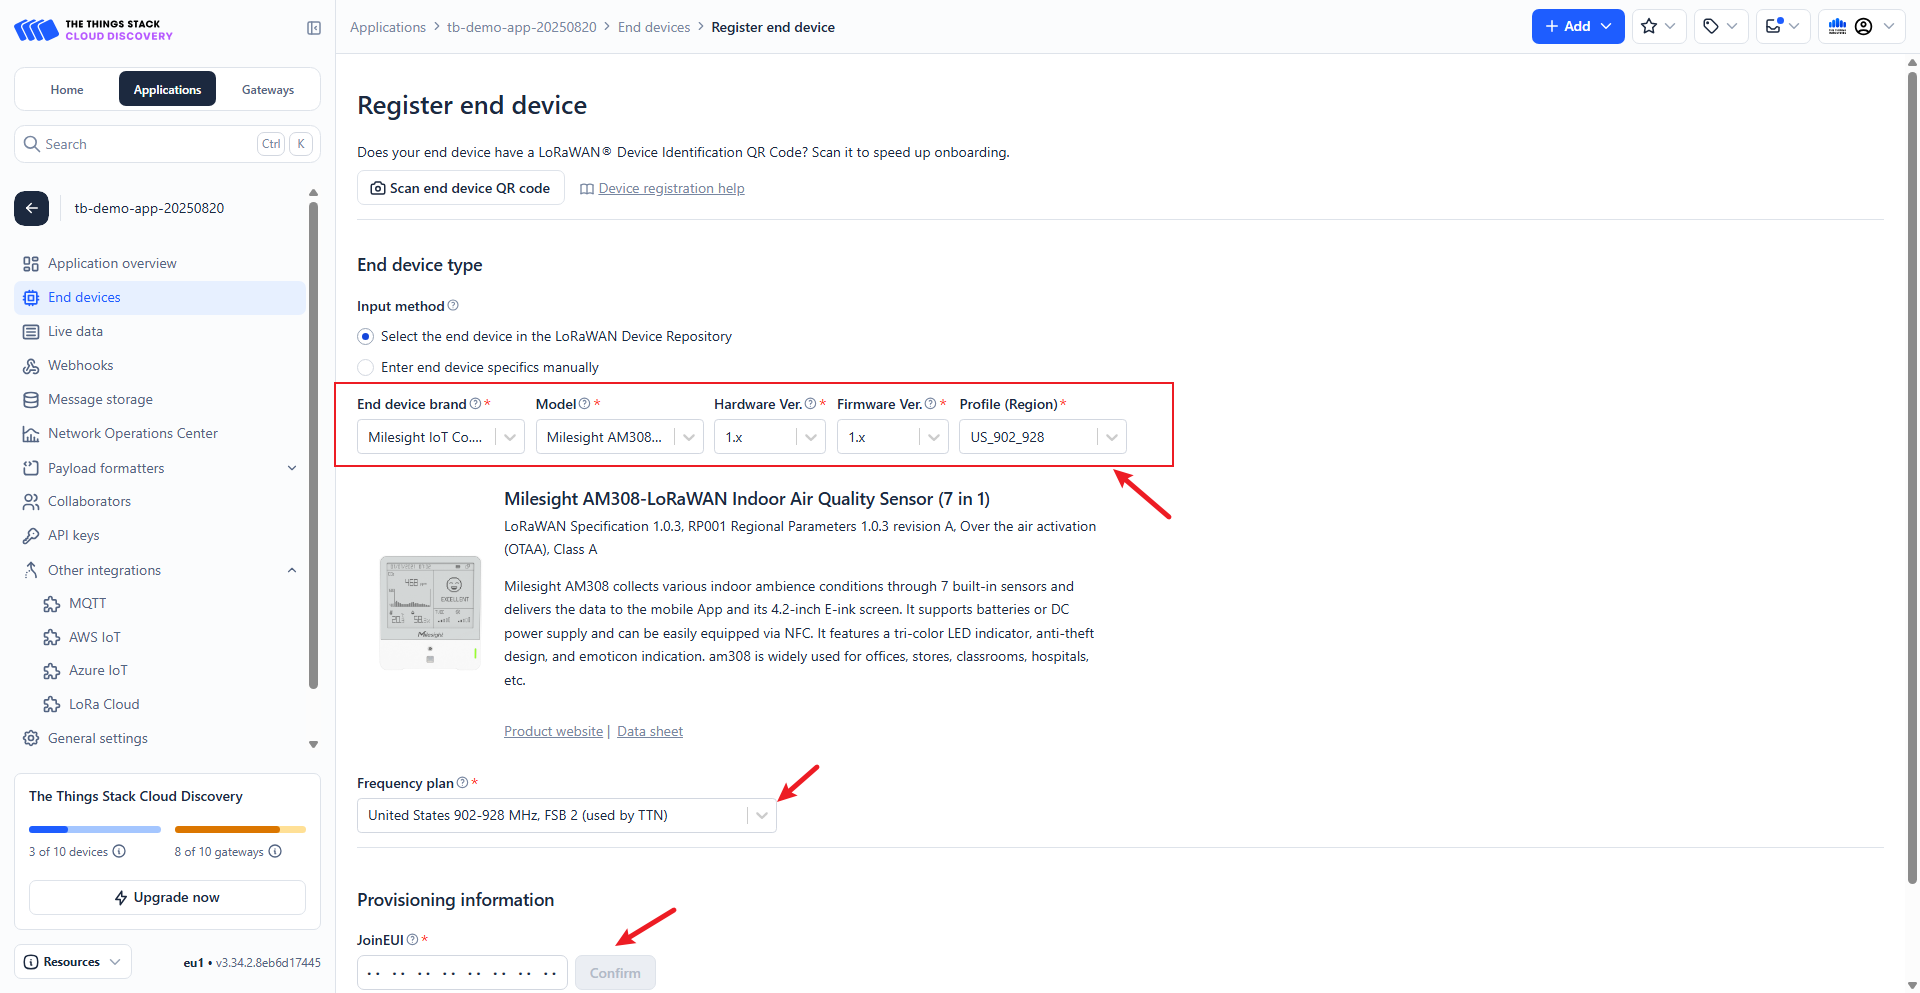The image size is (1920, 993).
Task: Open the Profile (Region) dropdown
Action: coord(1043,437)
